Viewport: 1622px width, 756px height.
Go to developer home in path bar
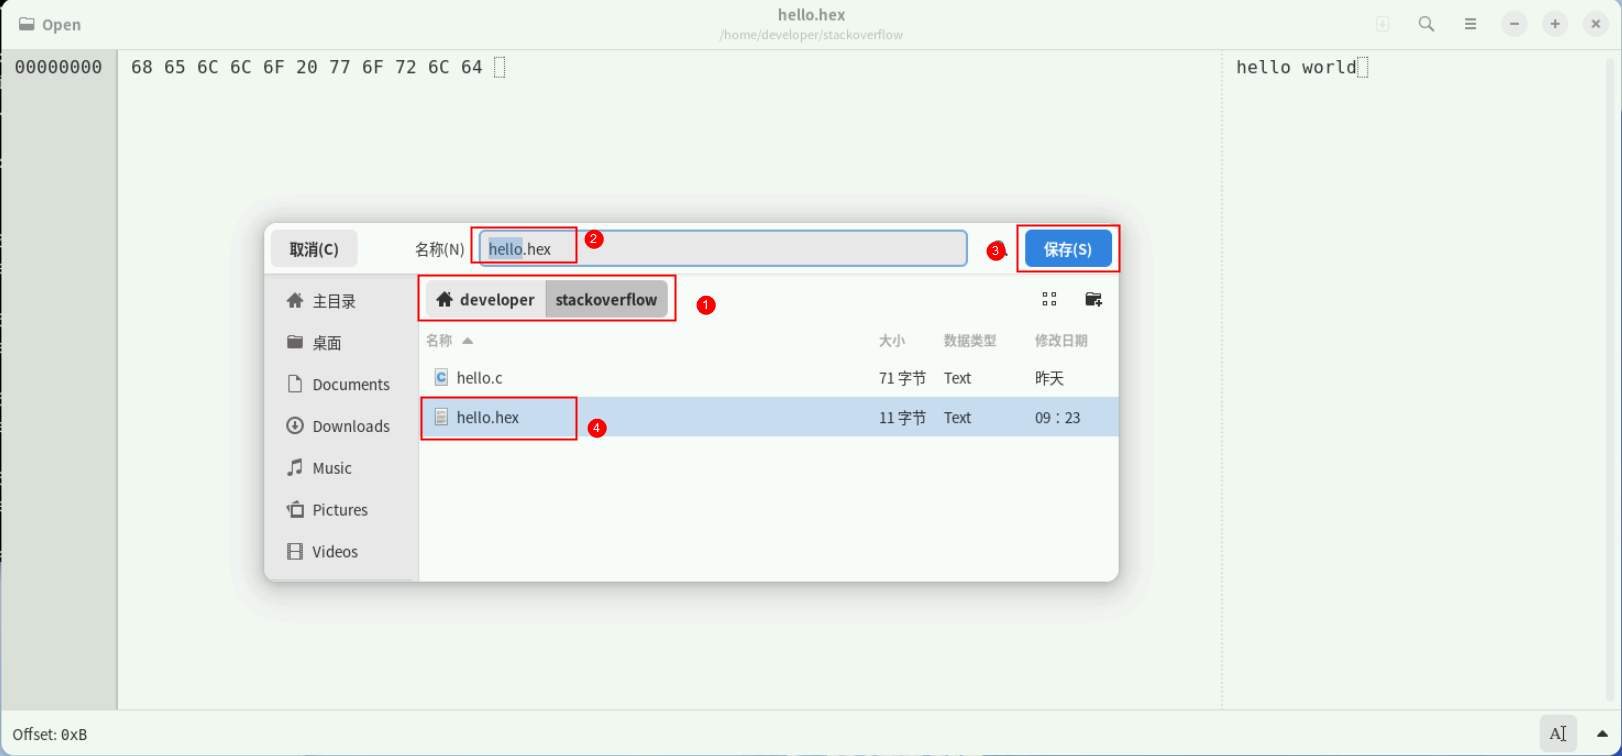(x=486, y=300)
